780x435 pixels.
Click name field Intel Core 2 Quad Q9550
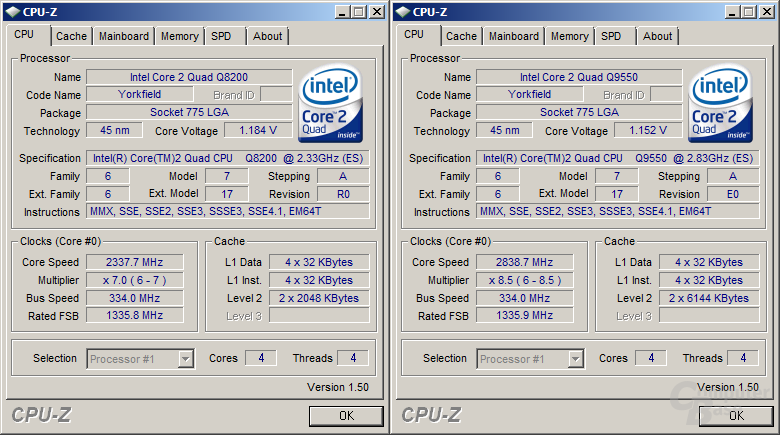tap(579, 77)
